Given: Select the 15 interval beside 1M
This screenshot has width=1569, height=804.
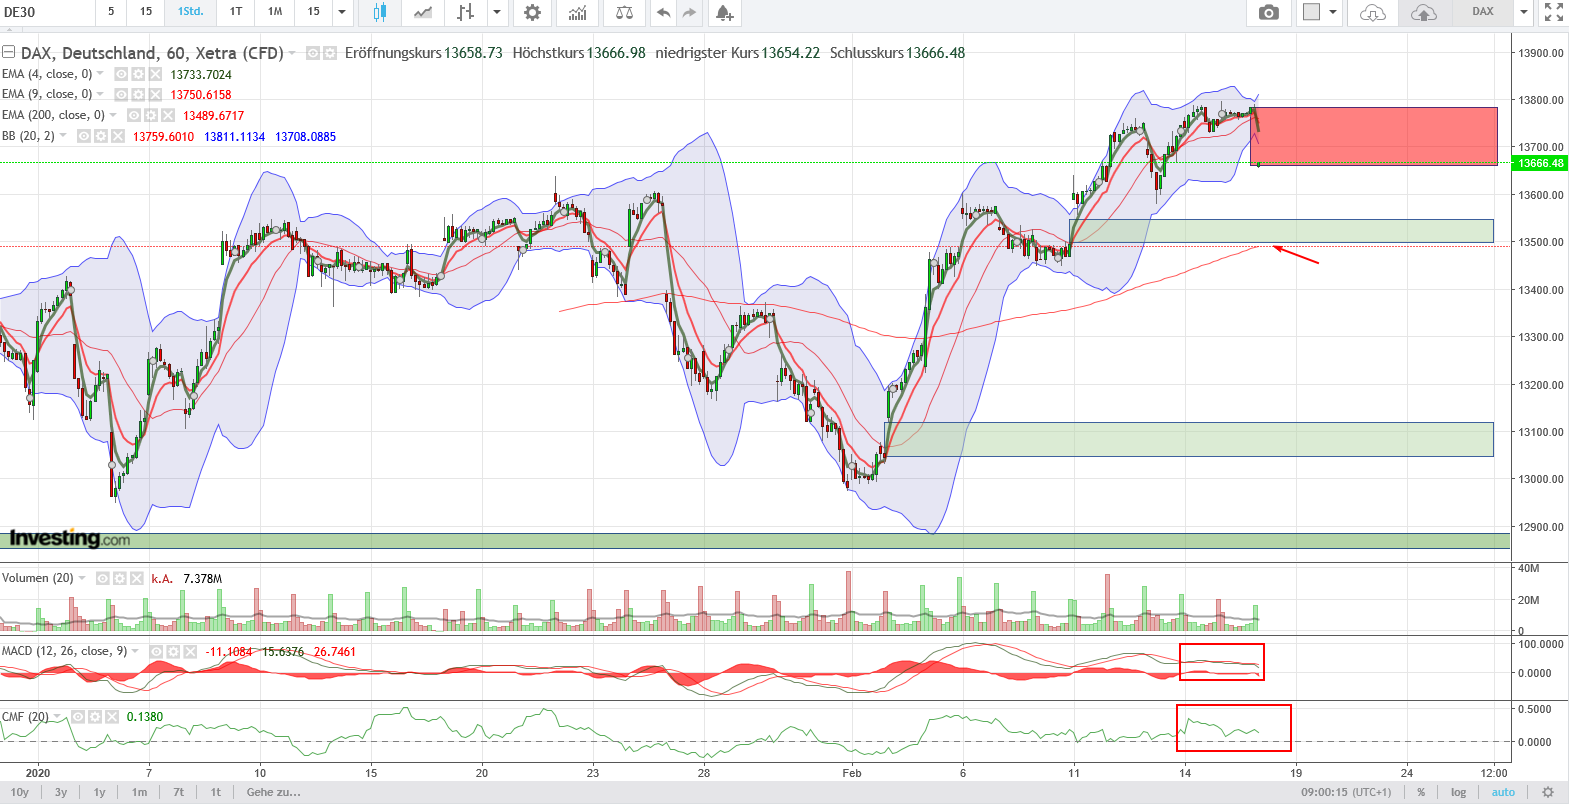Looking at the screenshot, I should click(314, 12).
